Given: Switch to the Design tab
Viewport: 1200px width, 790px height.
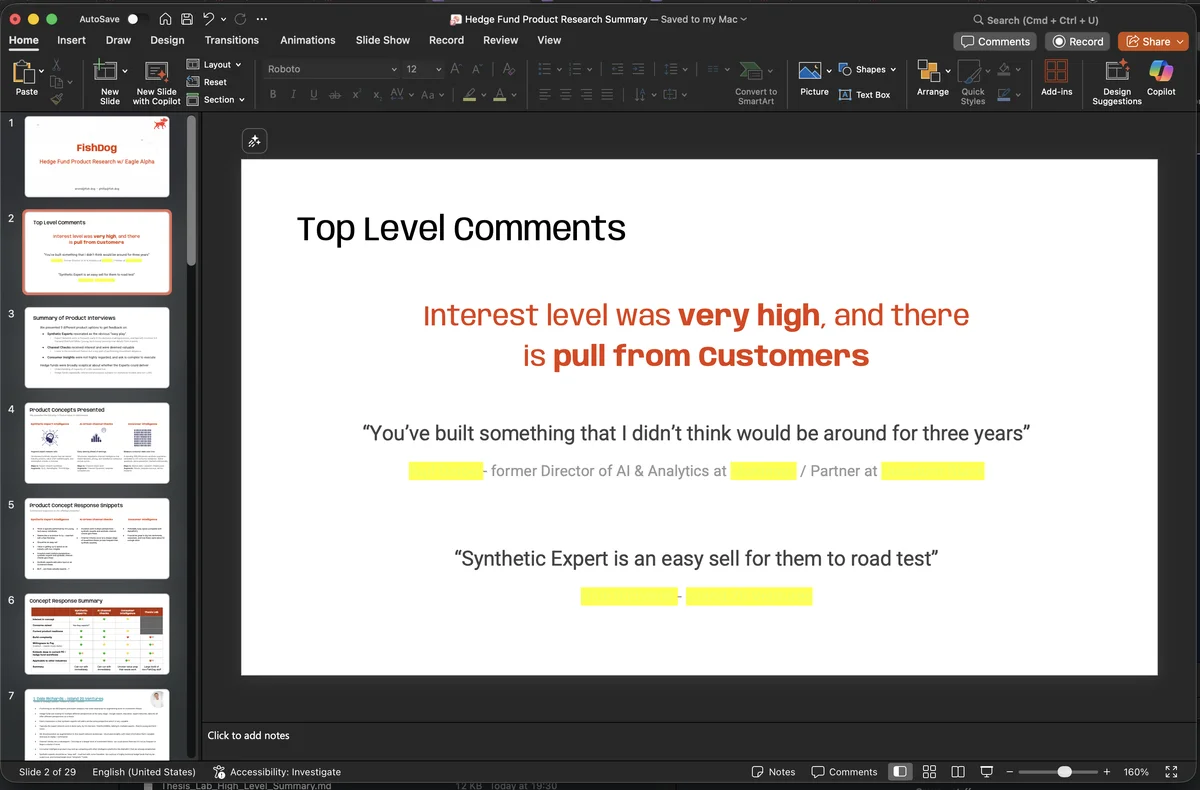Looking at the screenshot, I should [167, 40].
